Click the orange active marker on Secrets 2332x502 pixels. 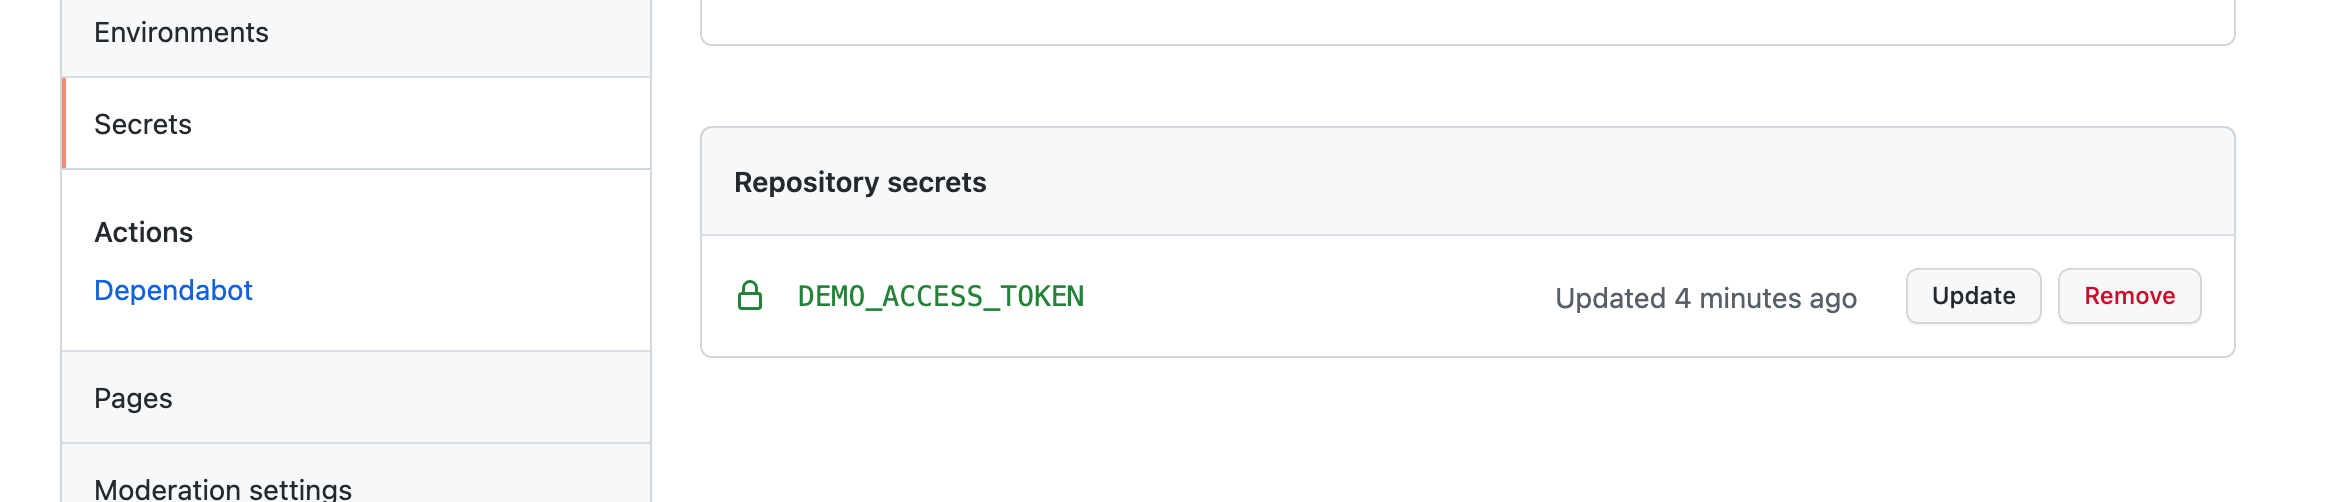tap(64, 124)
